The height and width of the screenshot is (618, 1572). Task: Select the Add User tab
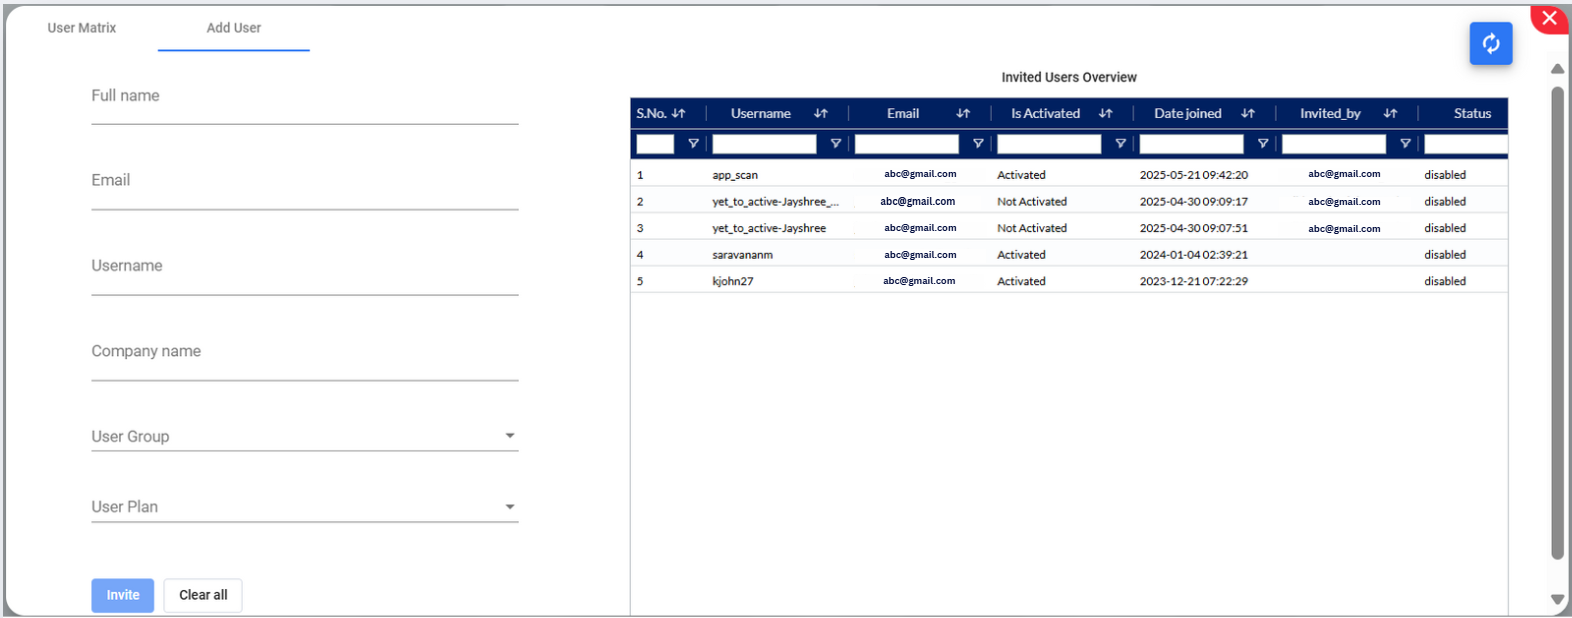pos(234,28)
